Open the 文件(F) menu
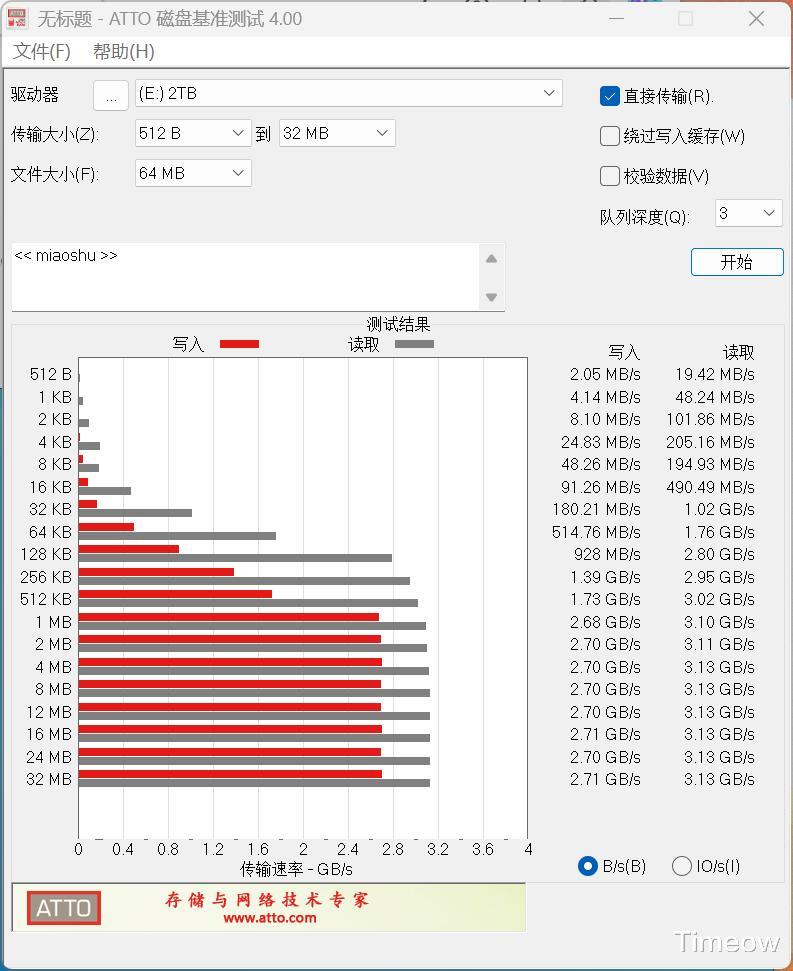This screenshot has width=793, height=971. point(42,51)
